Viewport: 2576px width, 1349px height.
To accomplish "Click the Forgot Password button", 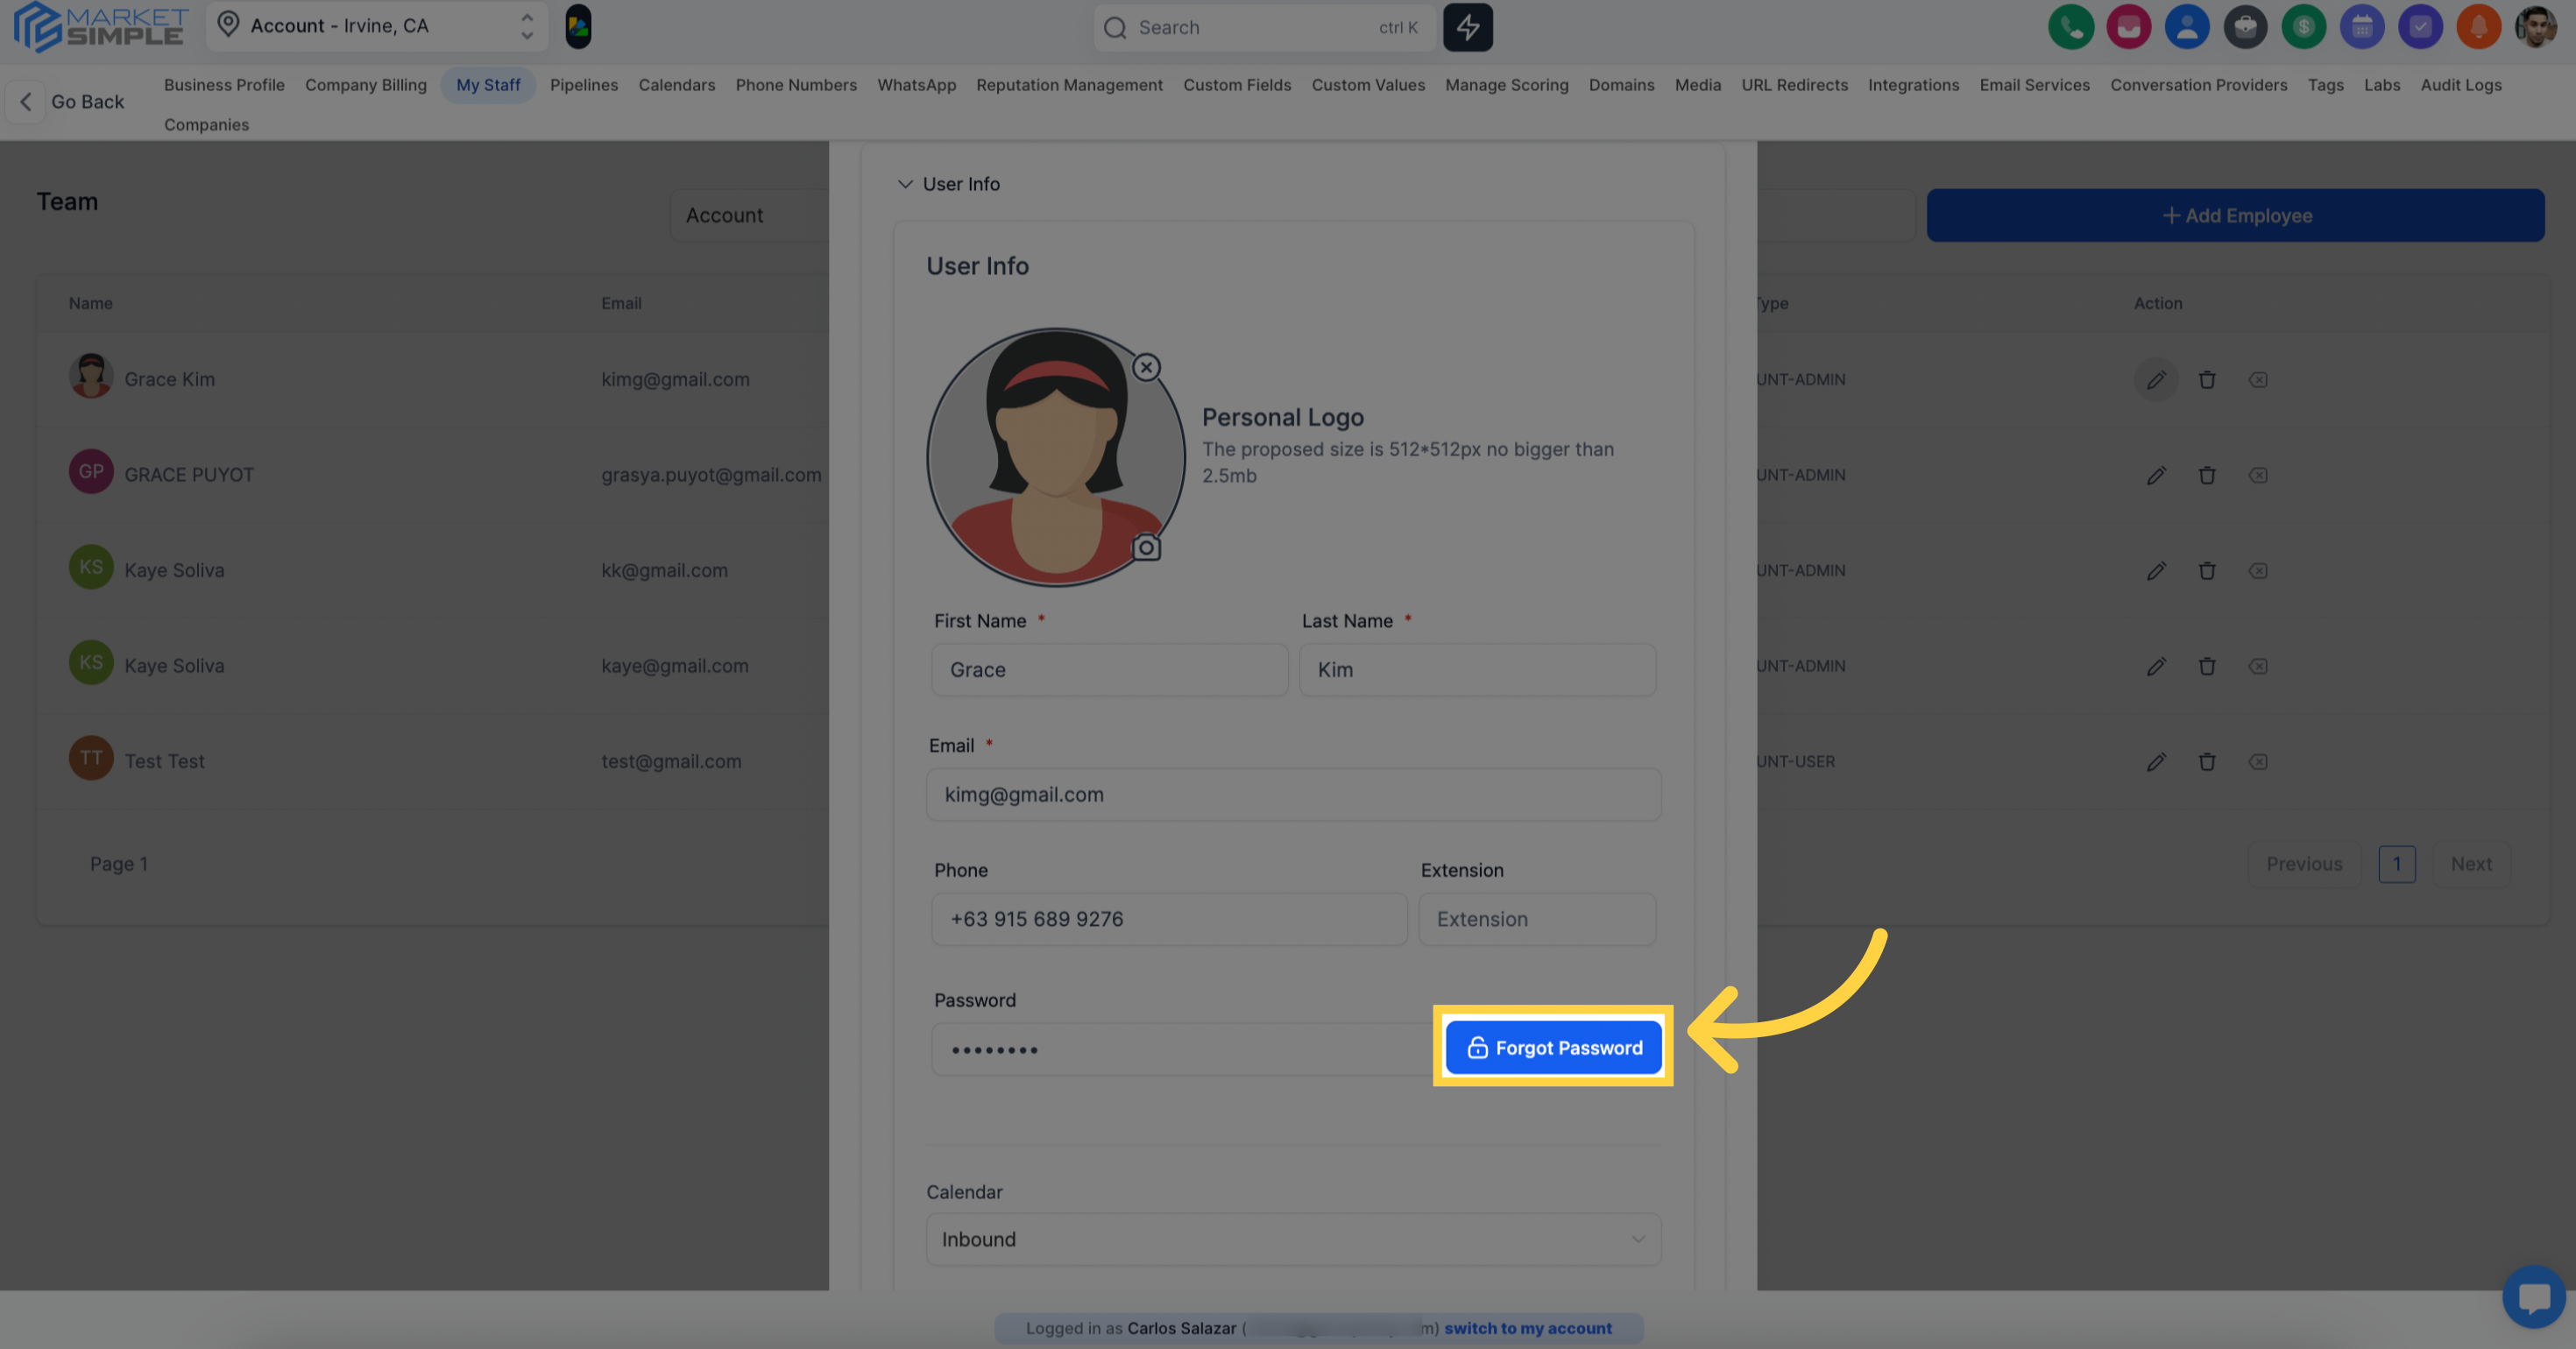I will pyautogui.click(x=1553, y=1047).
